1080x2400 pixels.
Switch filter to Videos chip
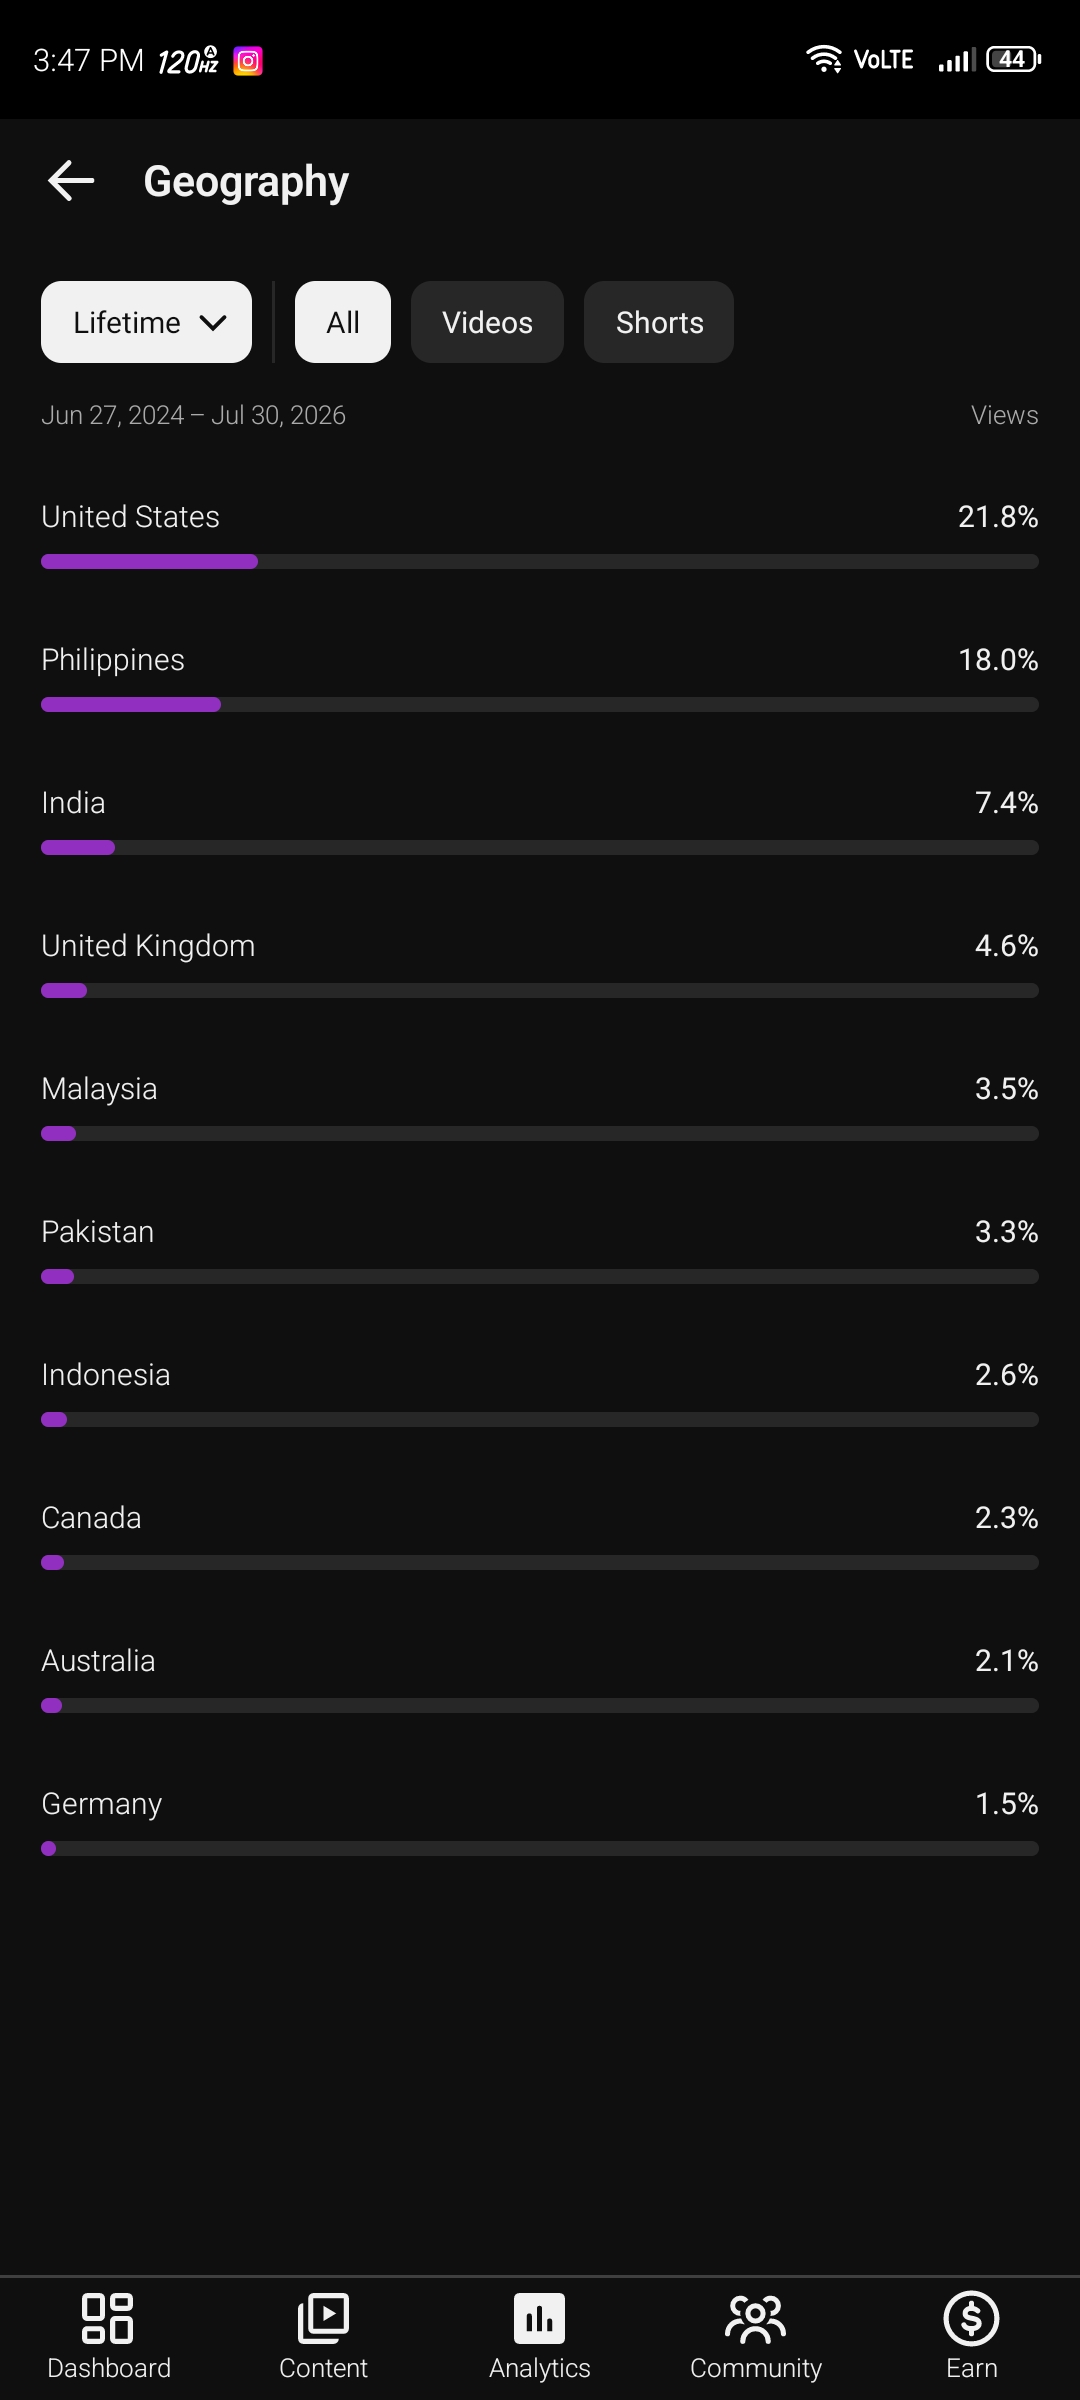click(487, 322)
